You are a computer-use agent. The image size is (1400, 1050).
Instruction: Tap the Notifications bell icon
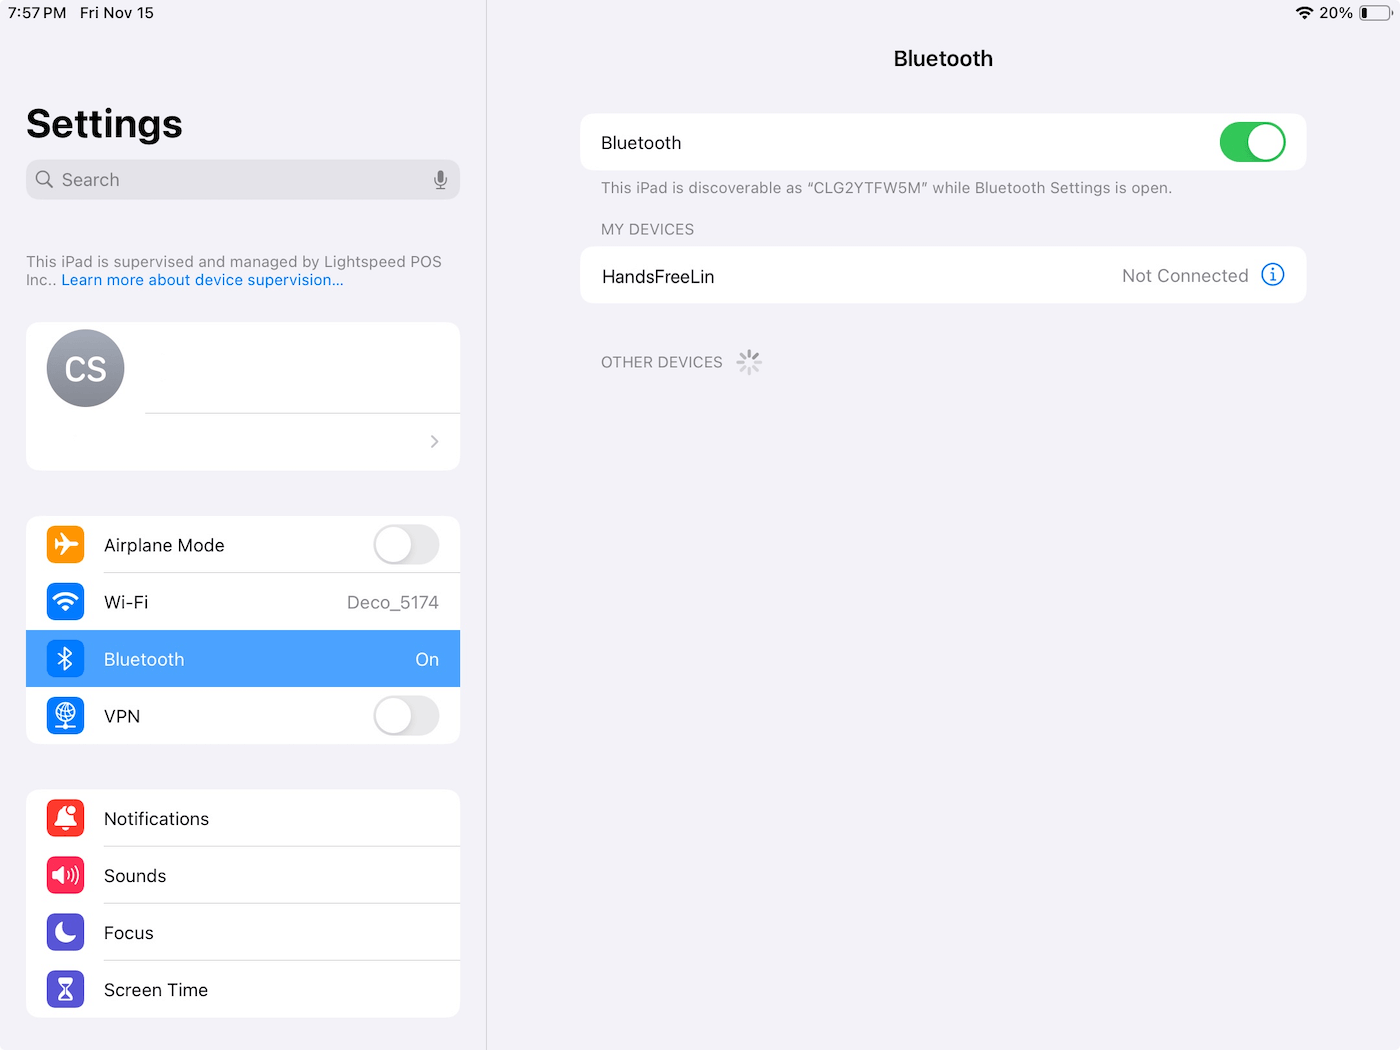point(65,818)
